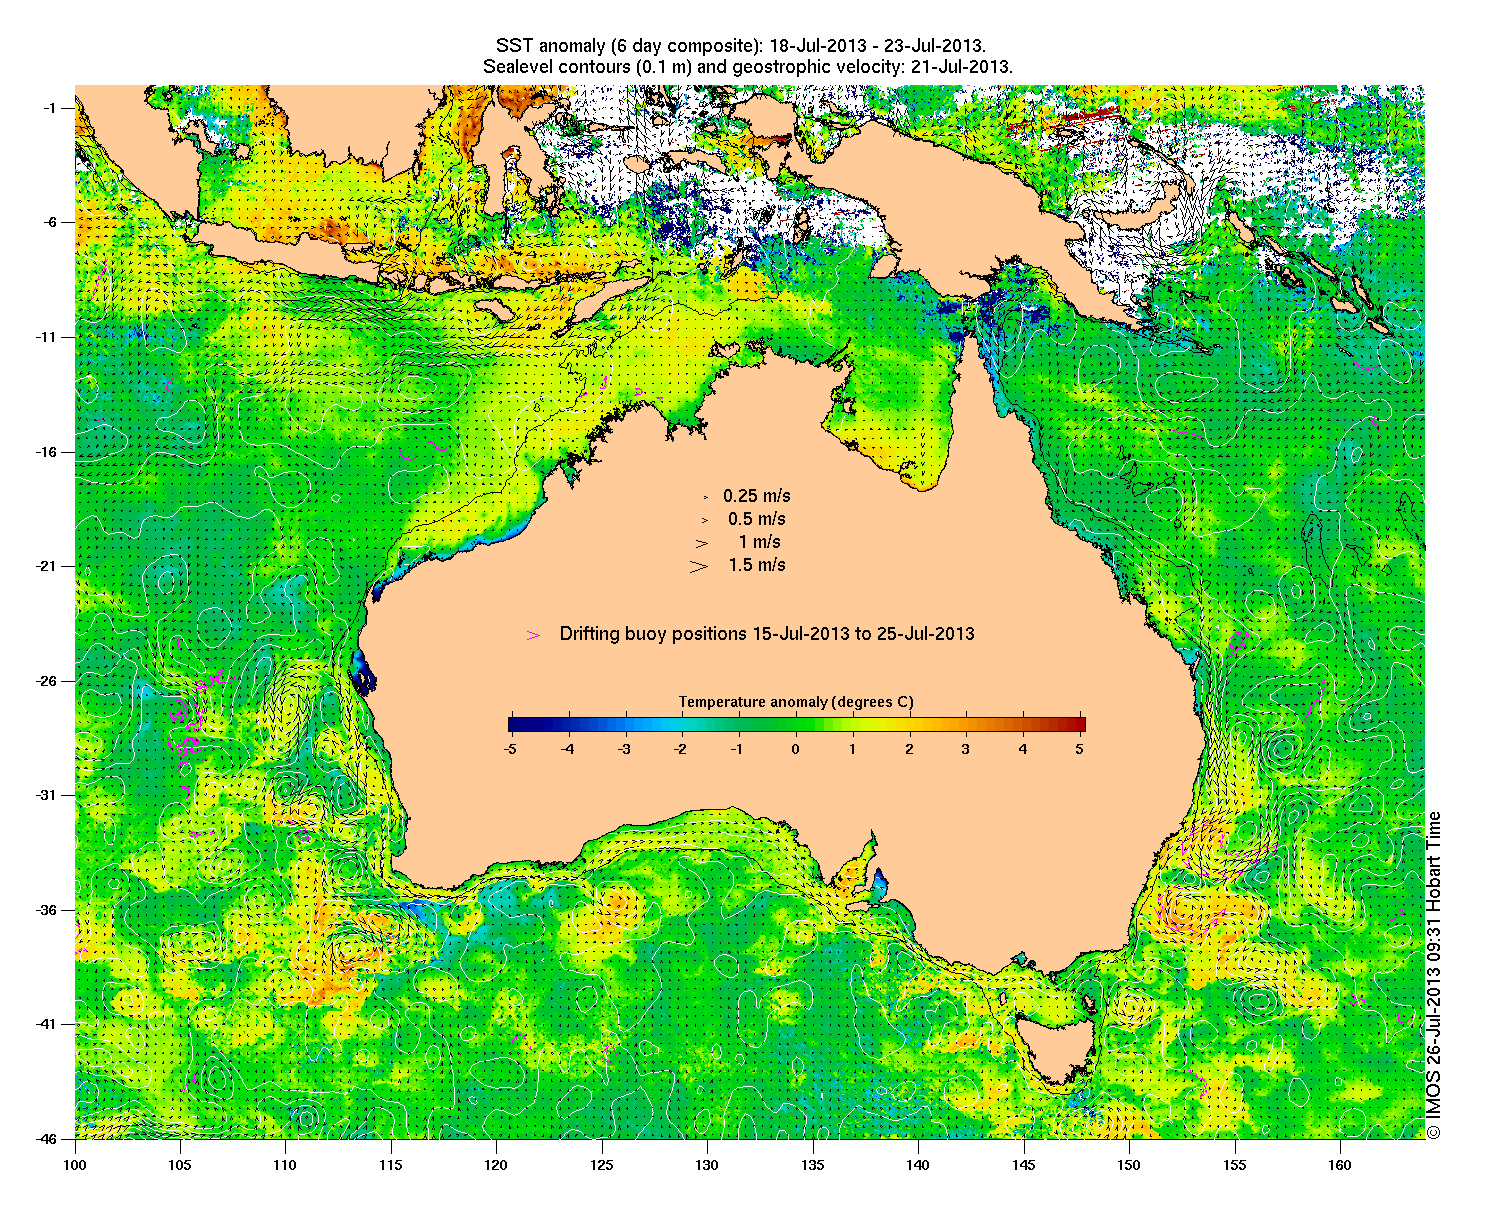
Task: Click the longitude axis label 145
Action: [x=1023, y=1165]
